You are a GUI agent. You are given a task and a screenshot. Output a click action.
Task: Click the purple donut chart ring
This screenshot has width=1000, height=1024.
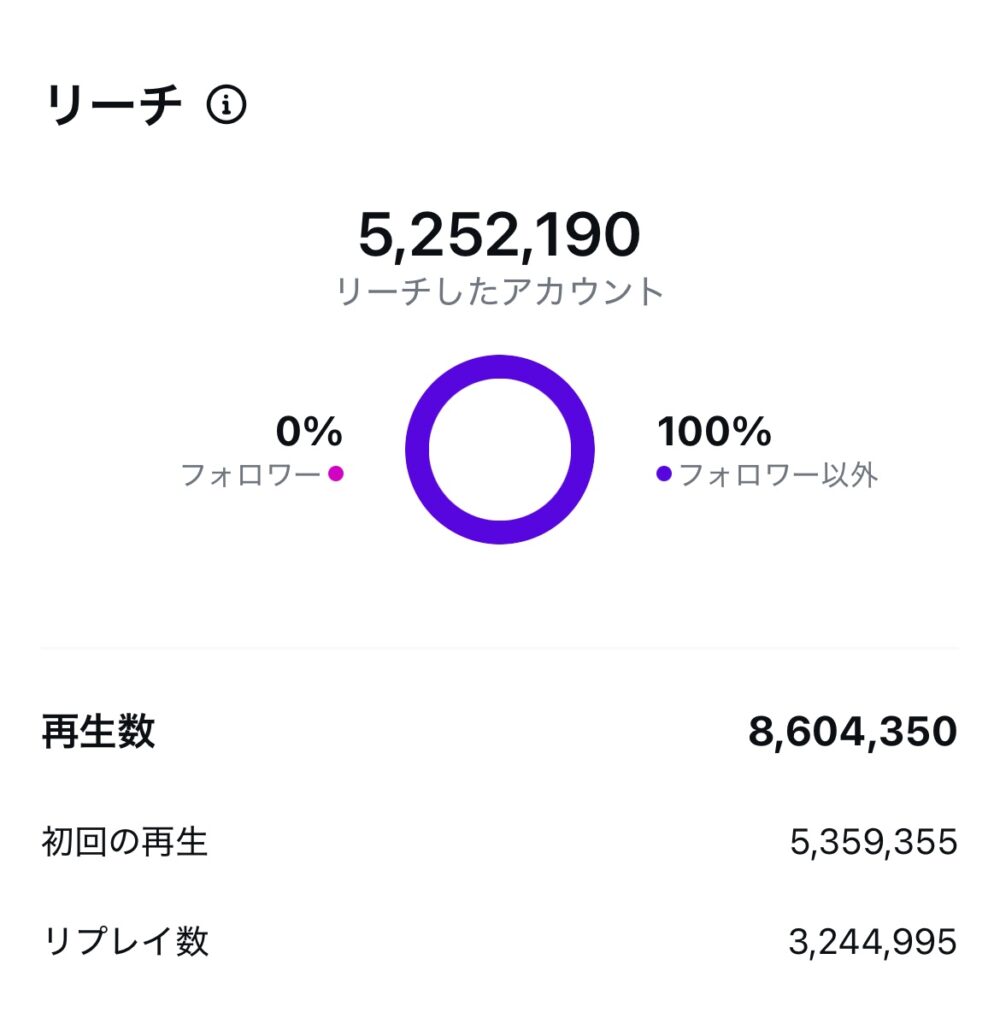click(418, 450)
